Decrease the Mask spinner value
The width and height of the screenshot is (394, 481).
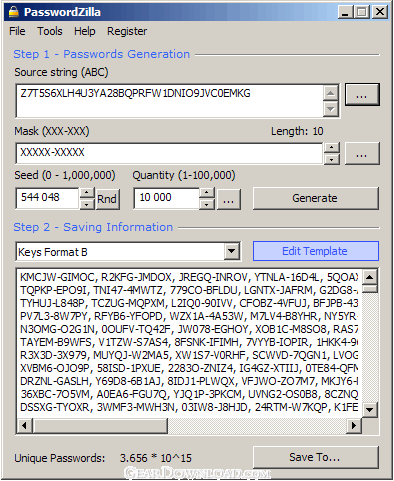pyautogui.click(x=331, y=159)
